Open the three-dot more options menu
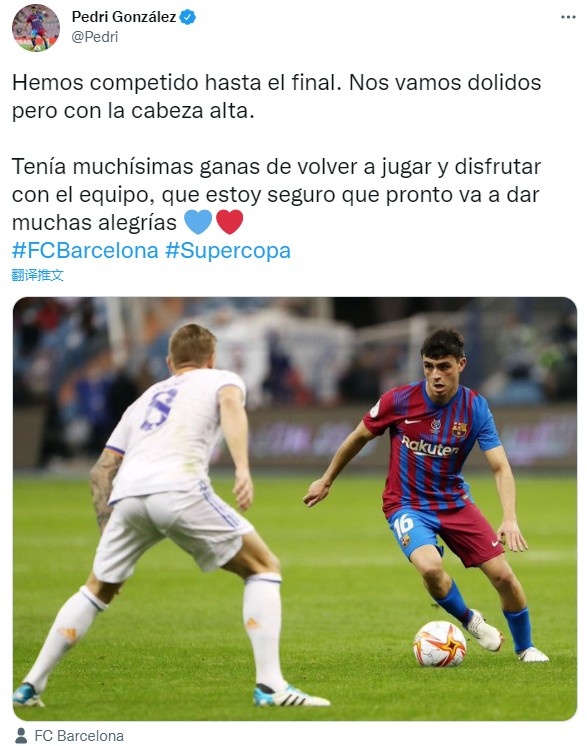The image size is (587, 746). (x=568, y=17)
